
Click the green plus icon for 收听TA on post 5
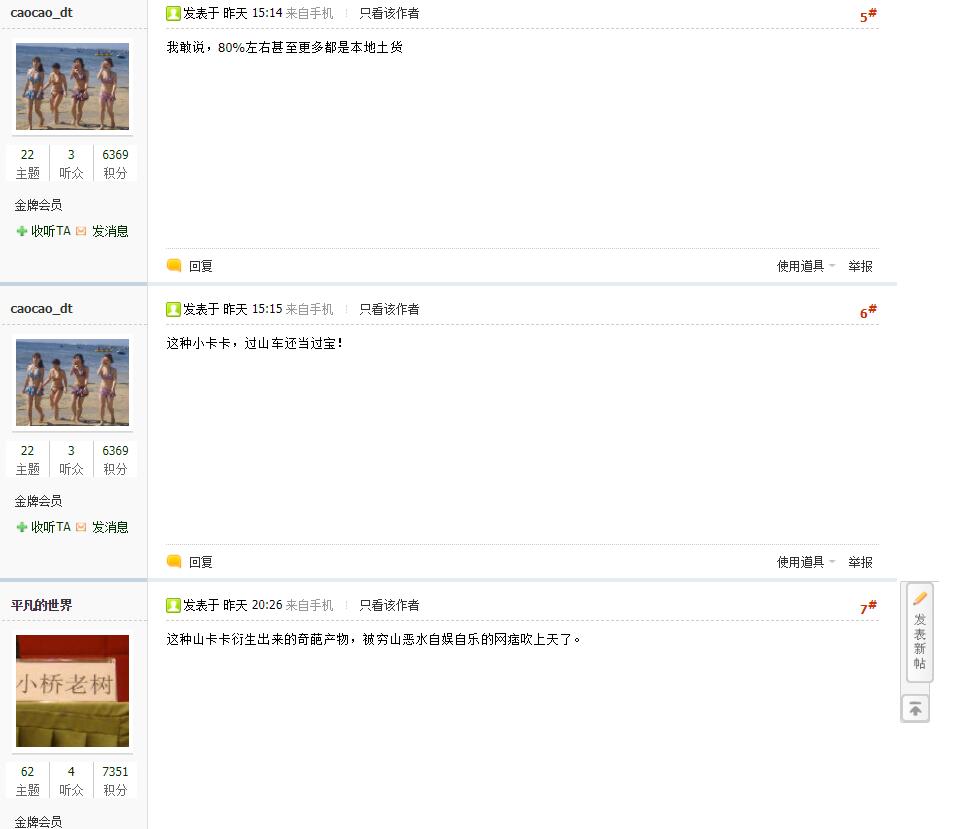(21, 231)
